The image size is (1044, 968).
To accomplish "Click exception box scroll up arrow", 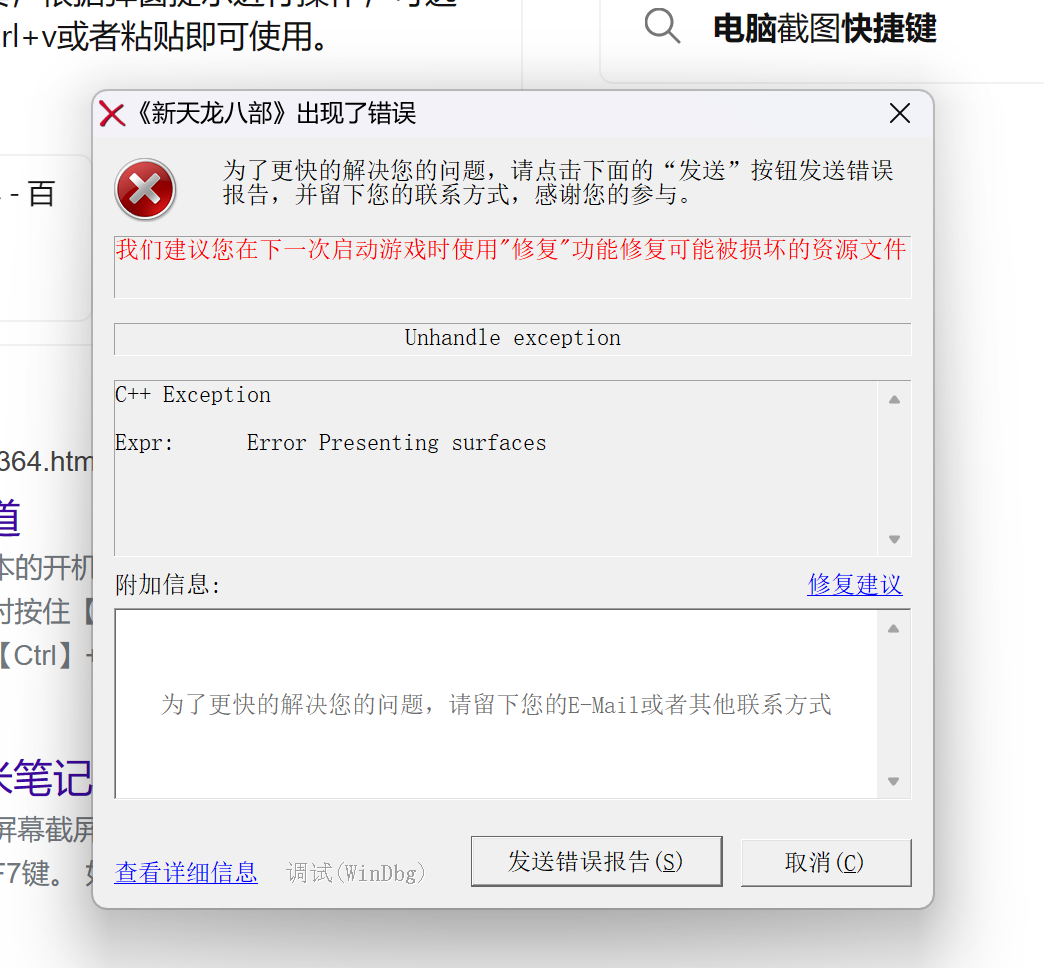I will [894, 399].
